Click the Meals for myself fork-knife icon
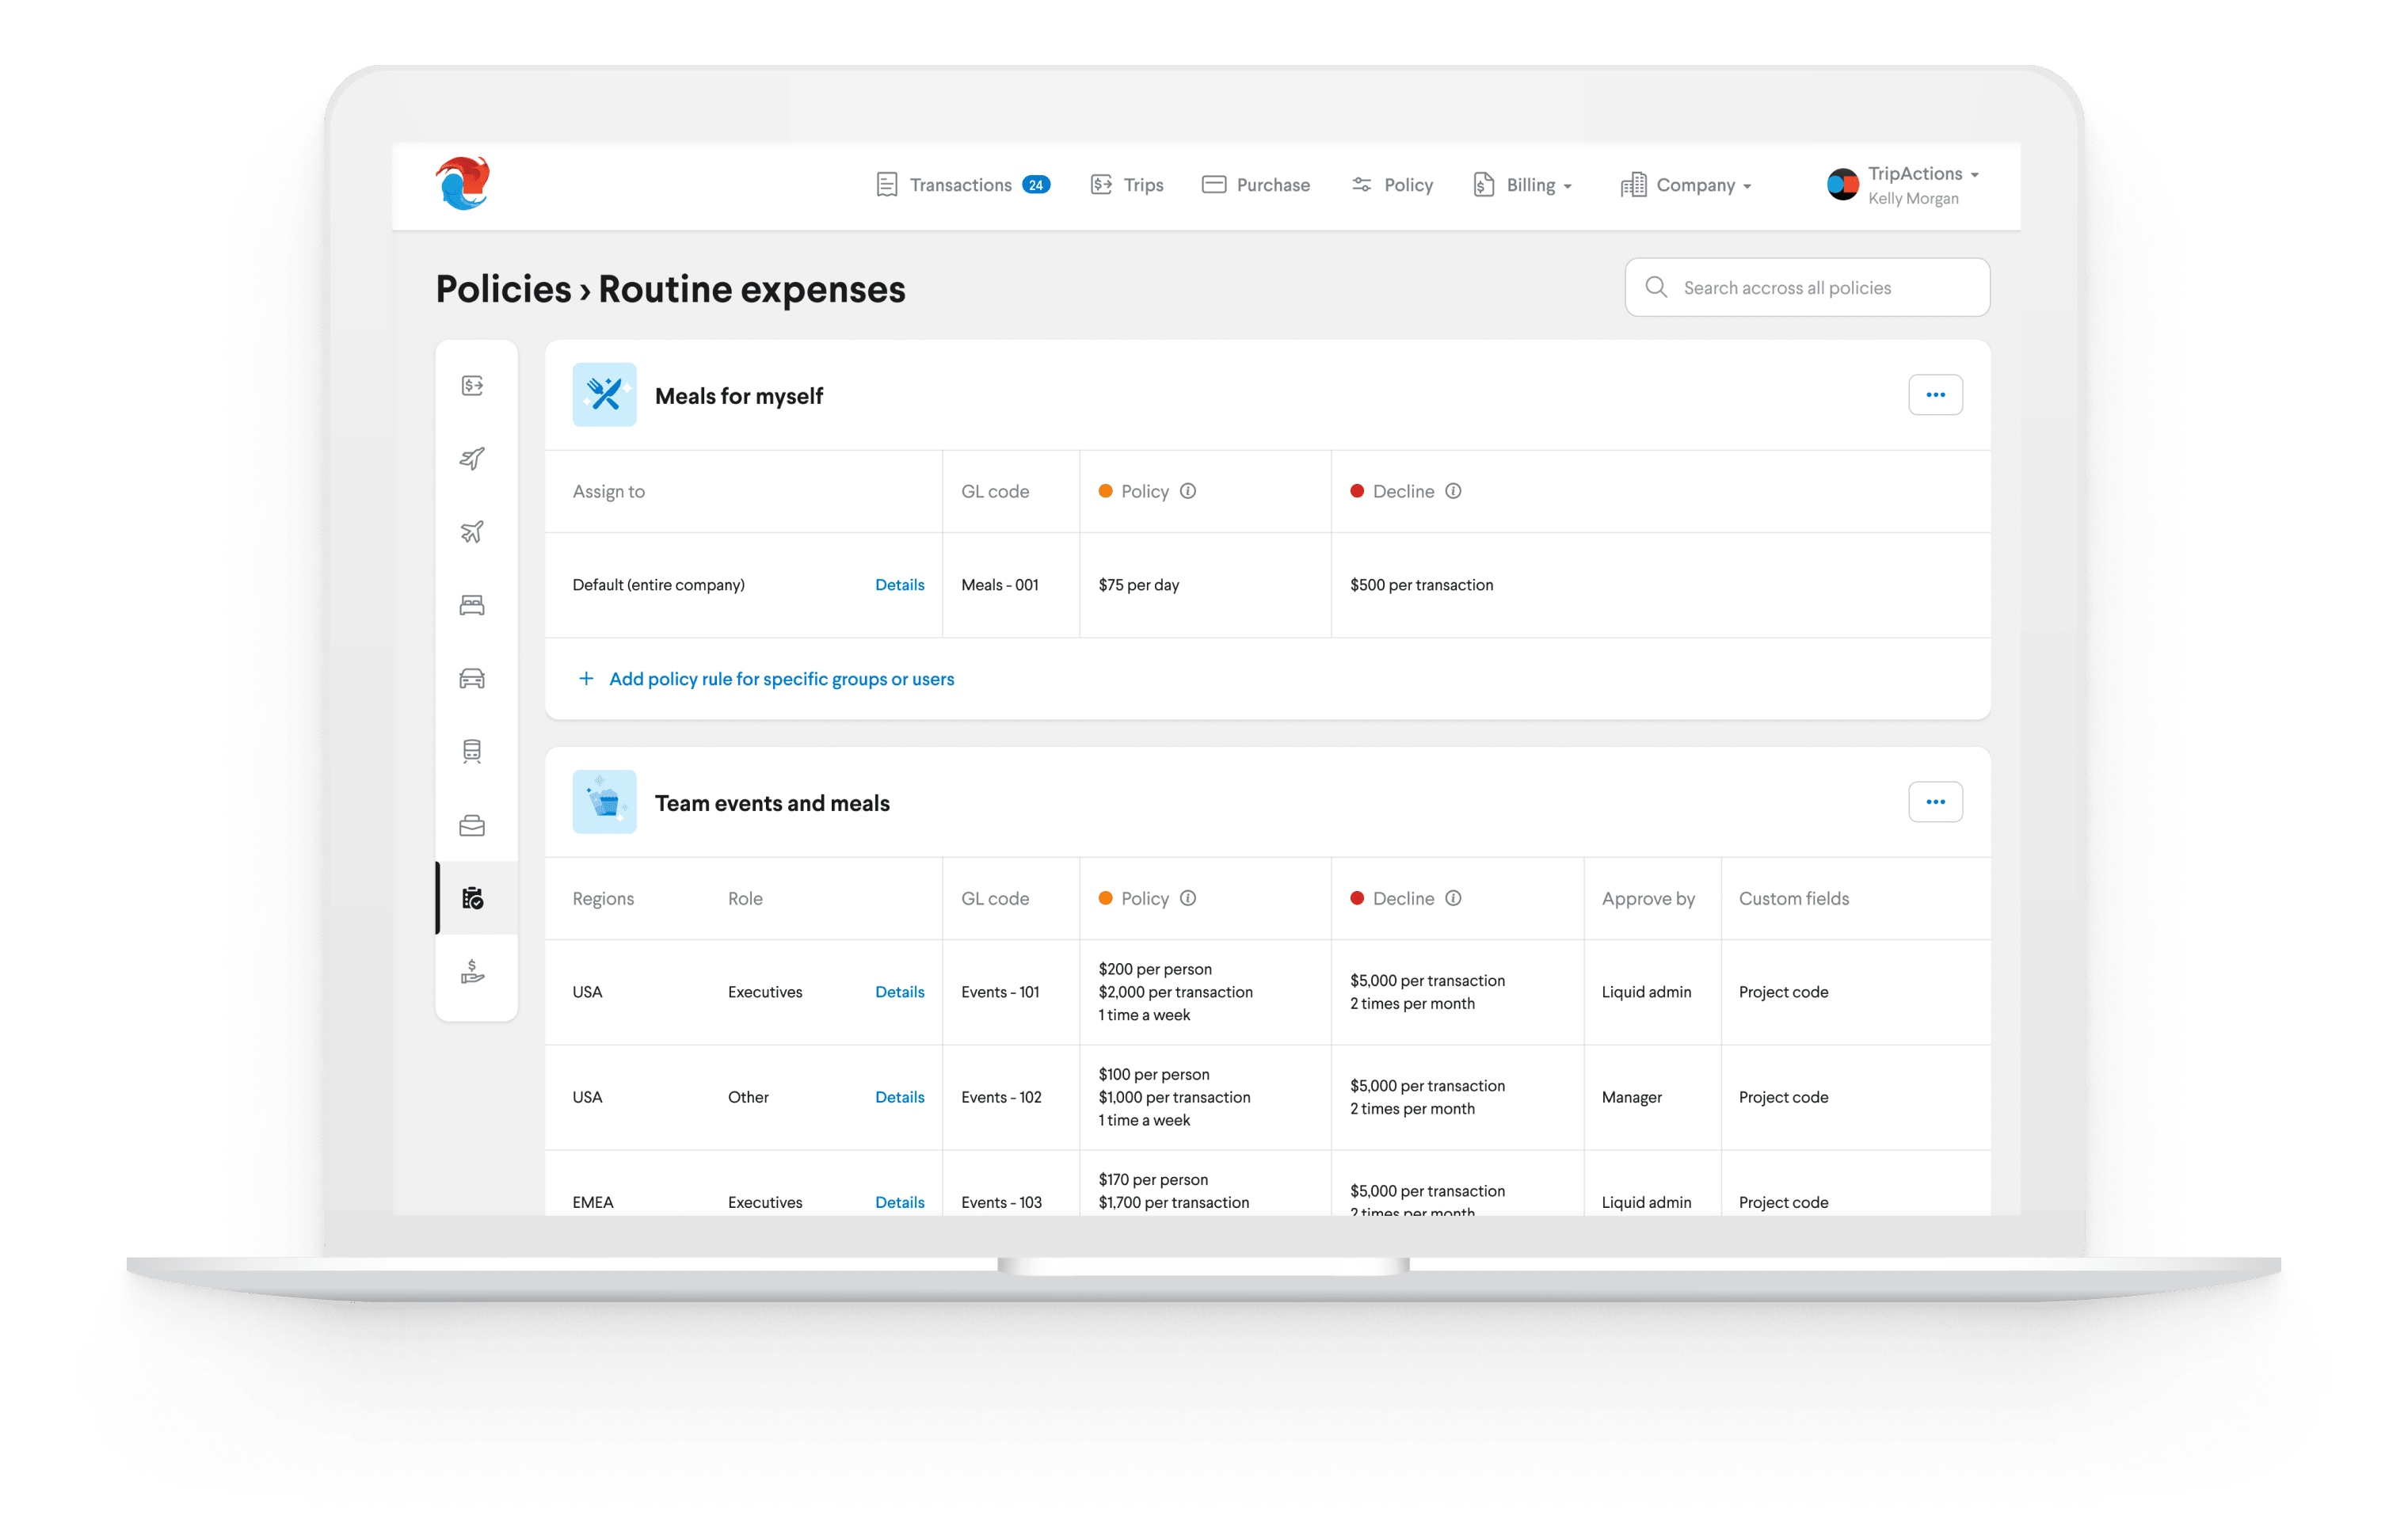This screenshot has height=1535, width=2408. [604, 395]
